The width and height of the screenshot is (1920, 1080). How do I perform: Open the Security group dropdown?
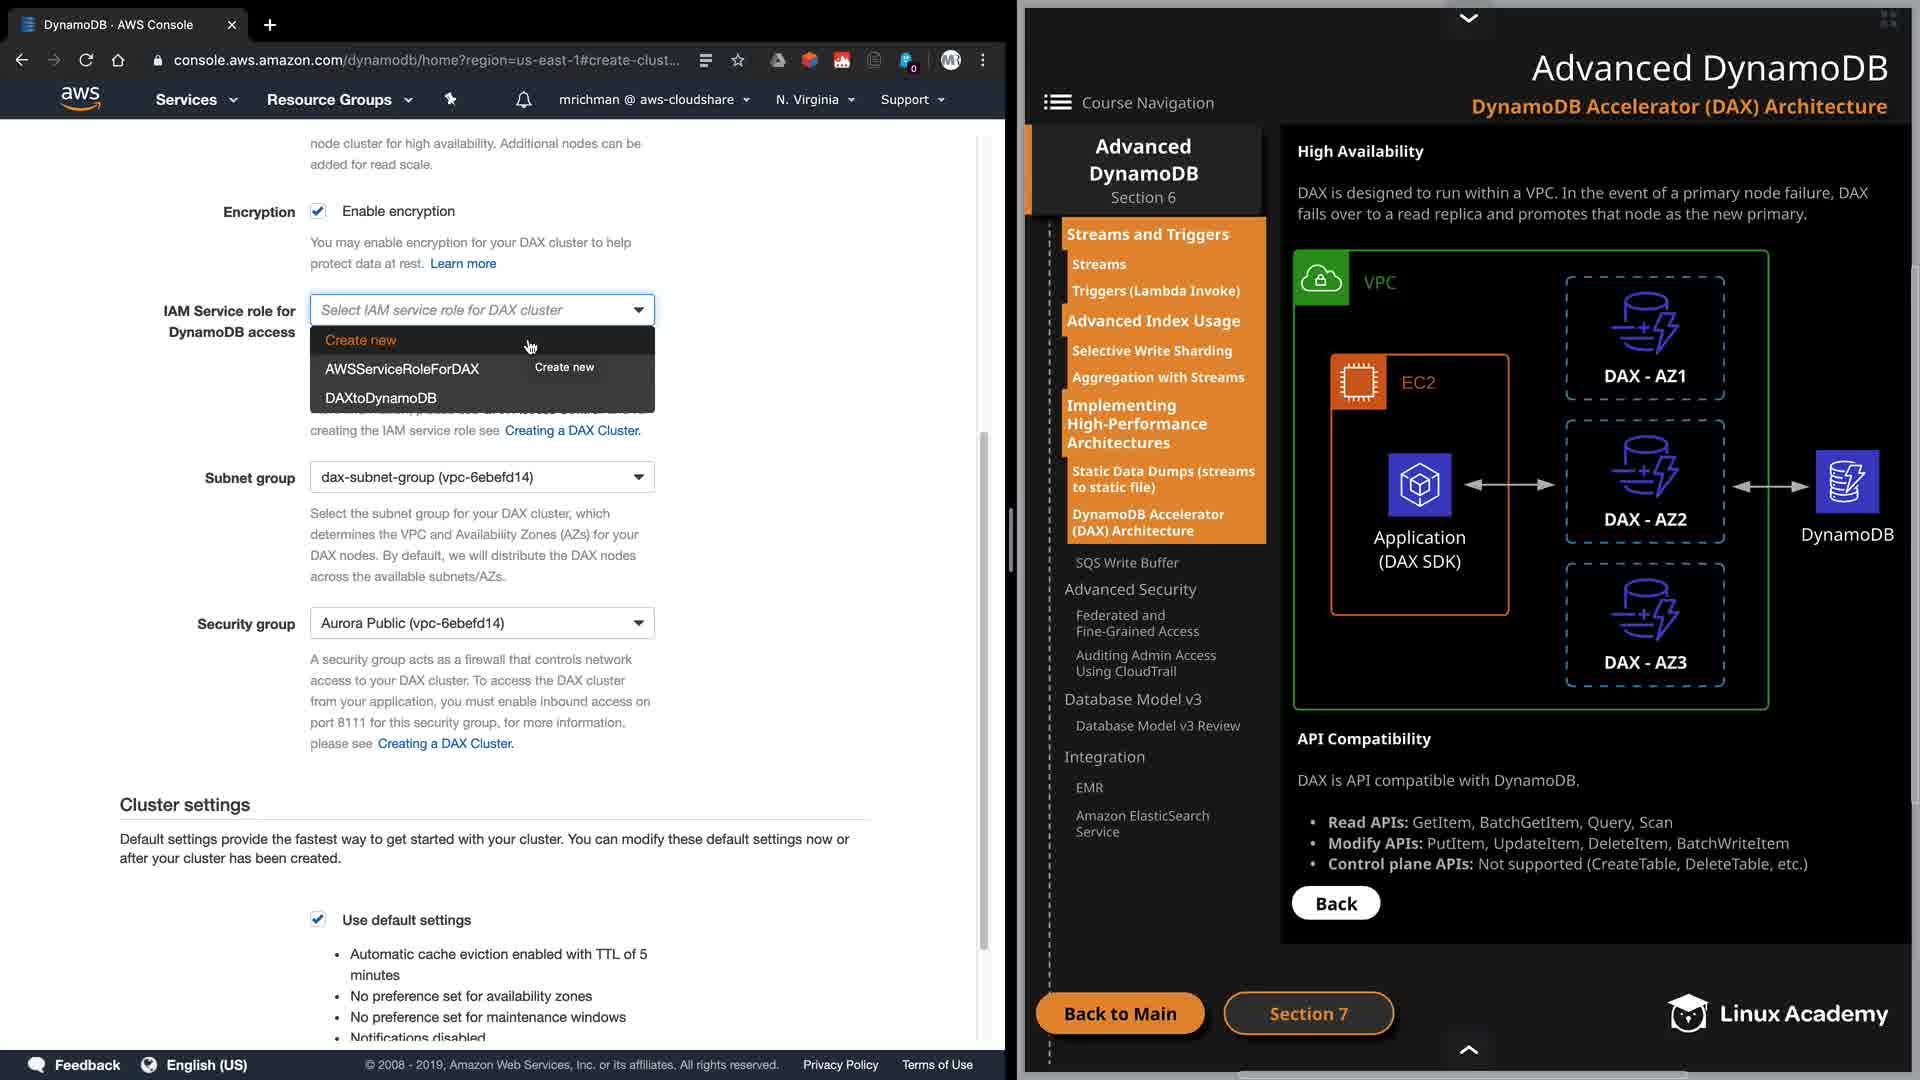(482, 623)
